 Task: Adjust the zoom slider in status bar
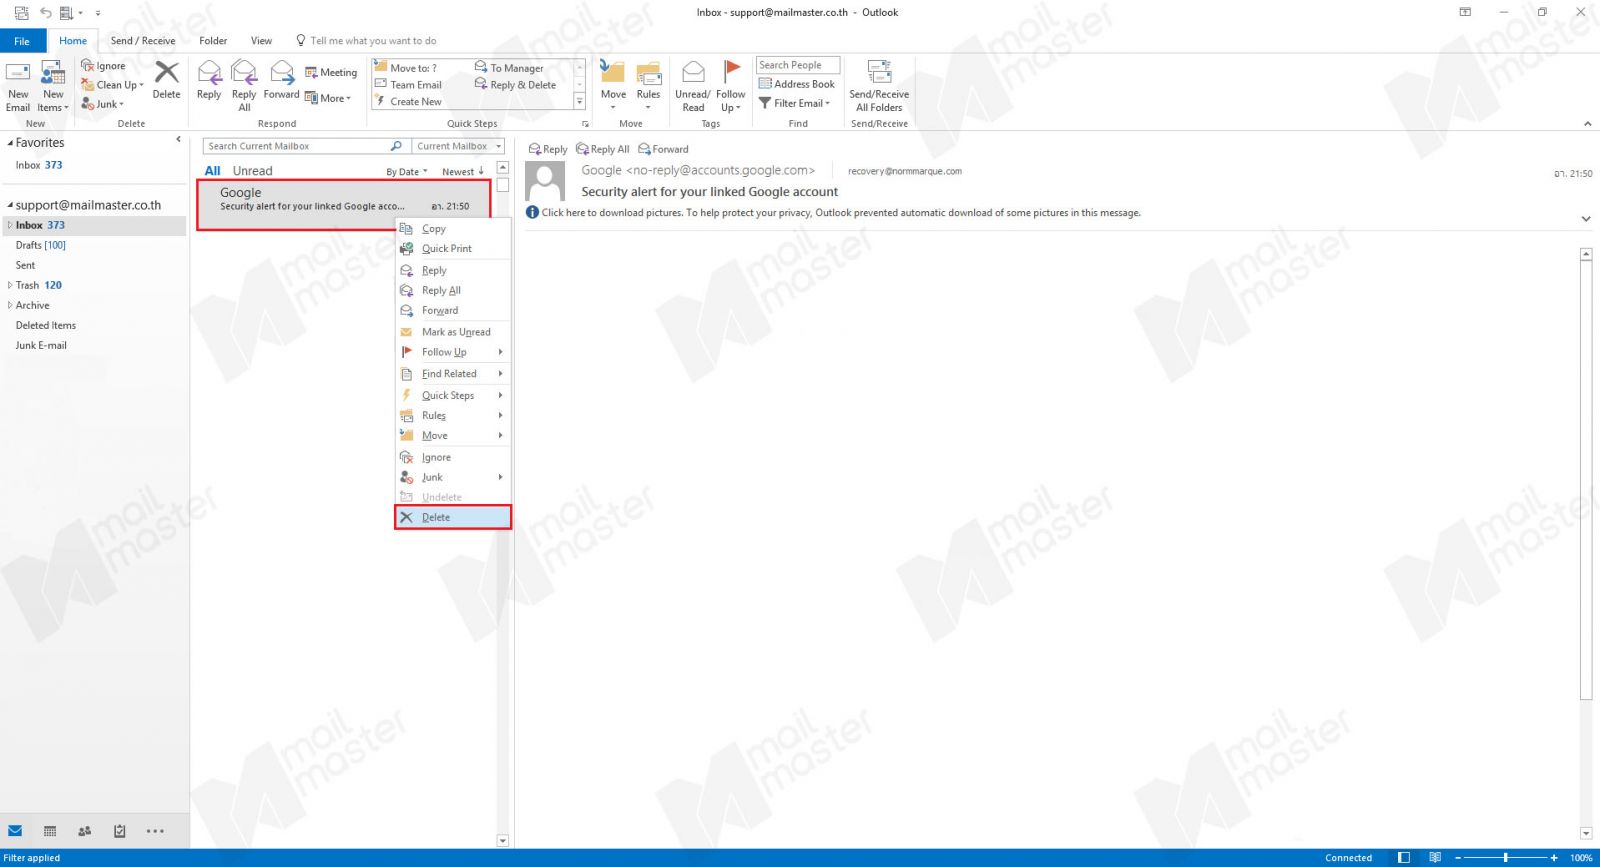pos(1505,858)
